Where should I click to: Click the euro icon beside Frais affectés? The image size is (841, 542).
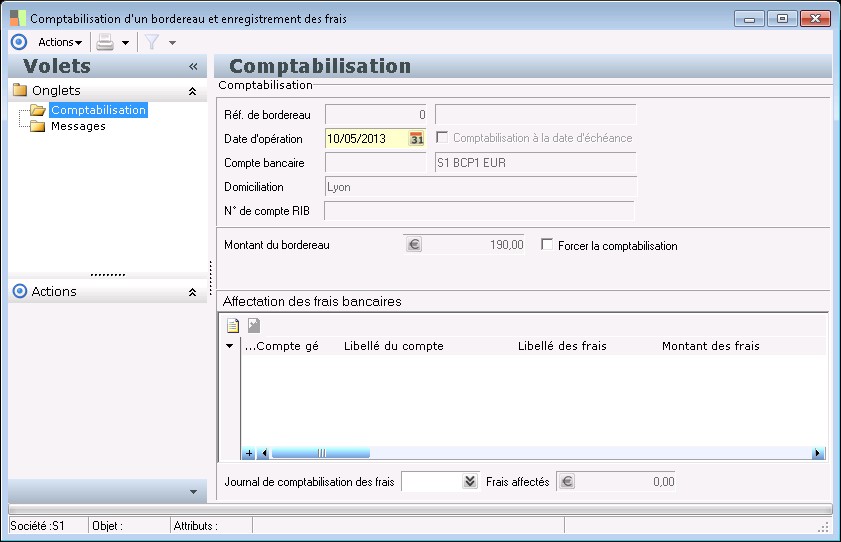tap(566, 481)
